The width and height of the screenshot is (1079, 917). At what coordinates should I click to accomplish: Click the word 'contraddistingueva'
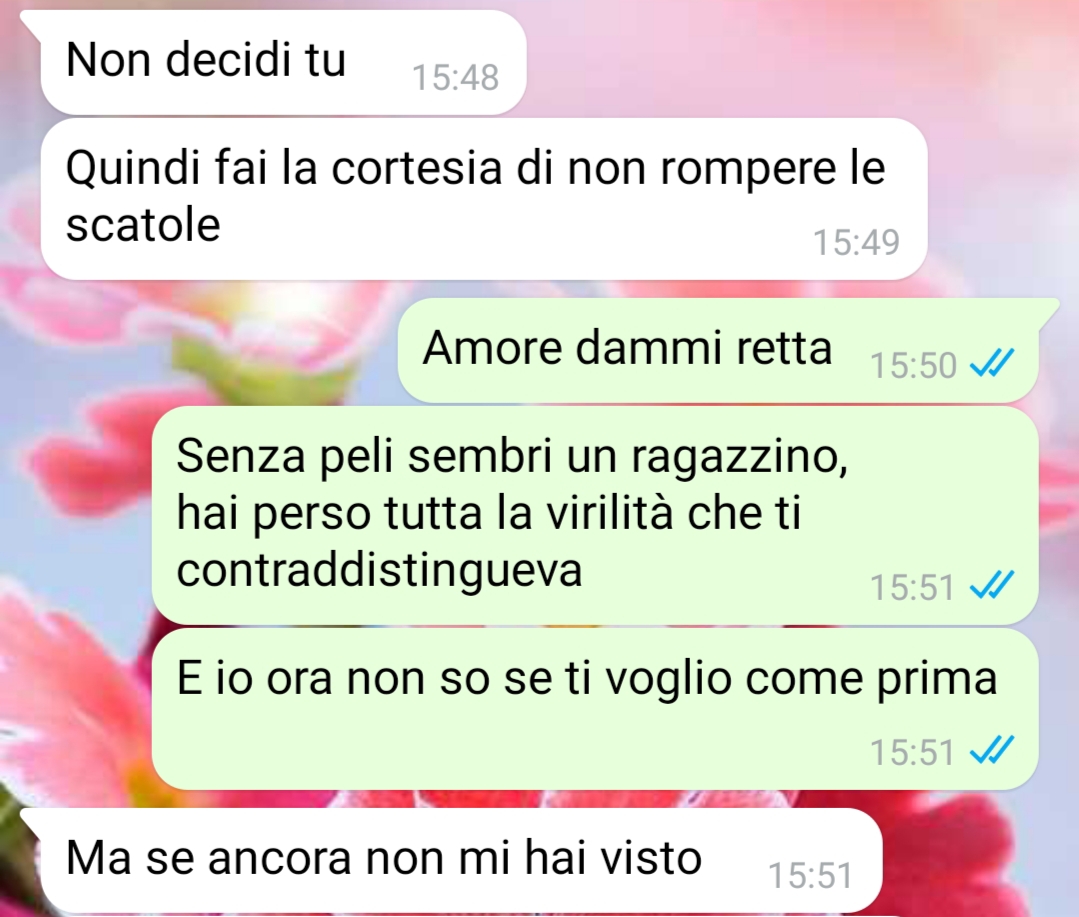(x=379, y=570)
